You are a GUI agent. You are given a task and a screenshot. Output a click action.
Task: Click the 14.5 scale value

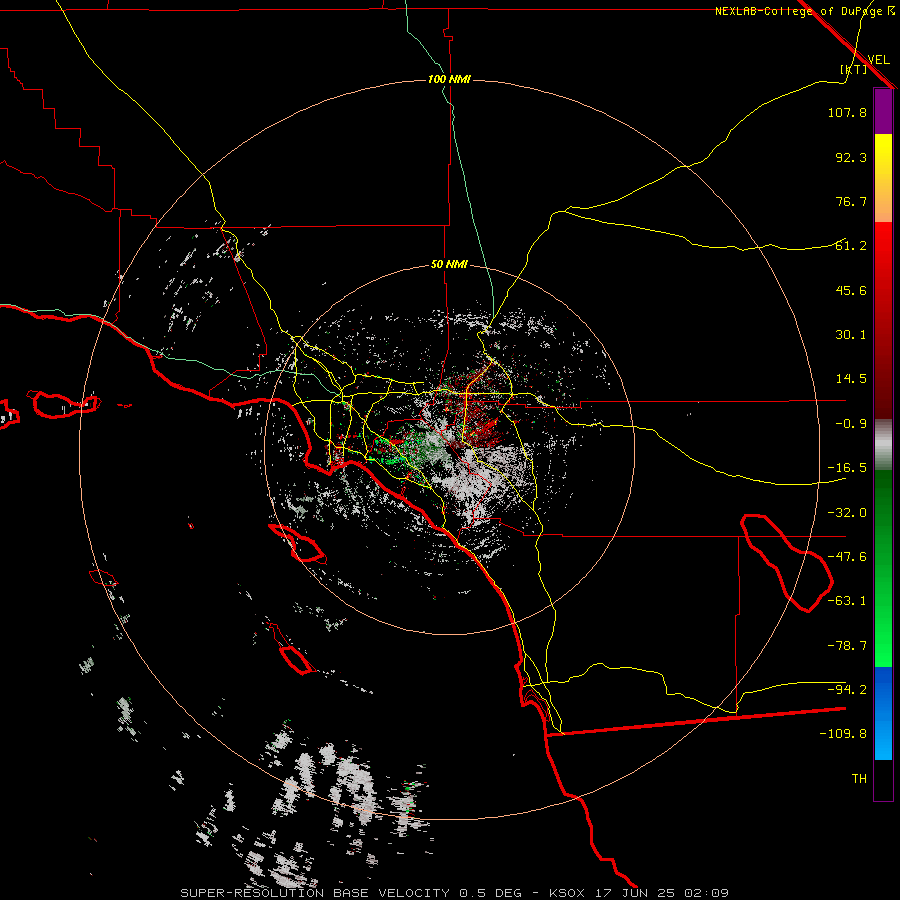tap(851, 379)
